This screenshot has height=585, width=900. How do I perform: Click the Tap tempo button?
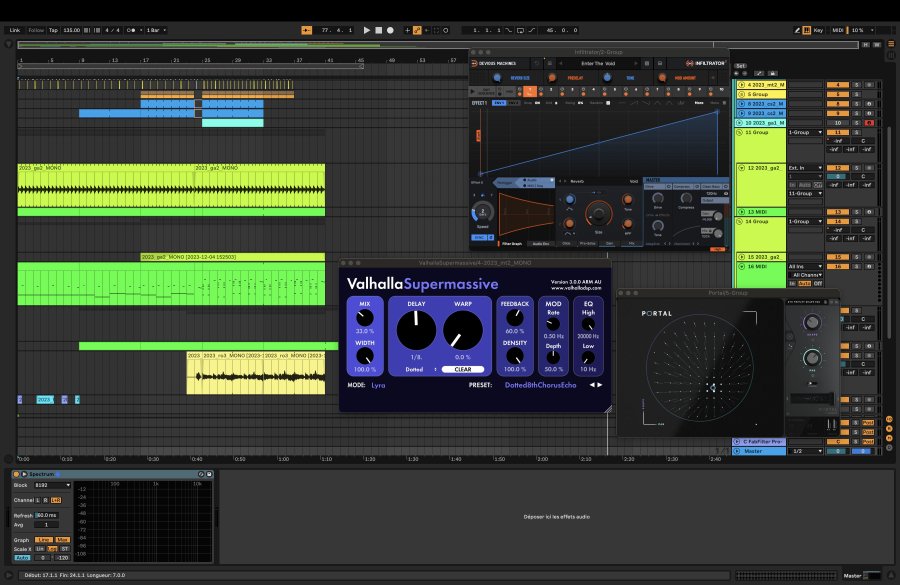tap(53, 30)
